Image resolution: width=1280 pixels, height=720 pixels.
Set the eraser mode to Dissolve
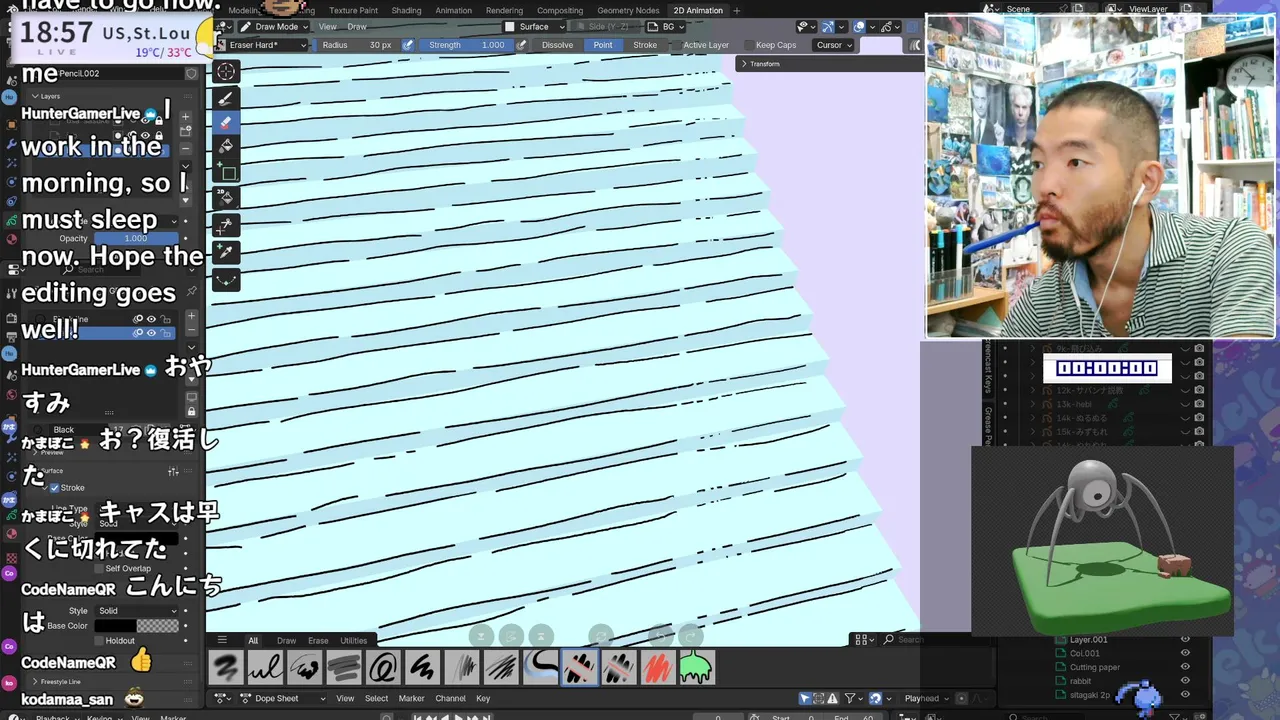point(557,45)
